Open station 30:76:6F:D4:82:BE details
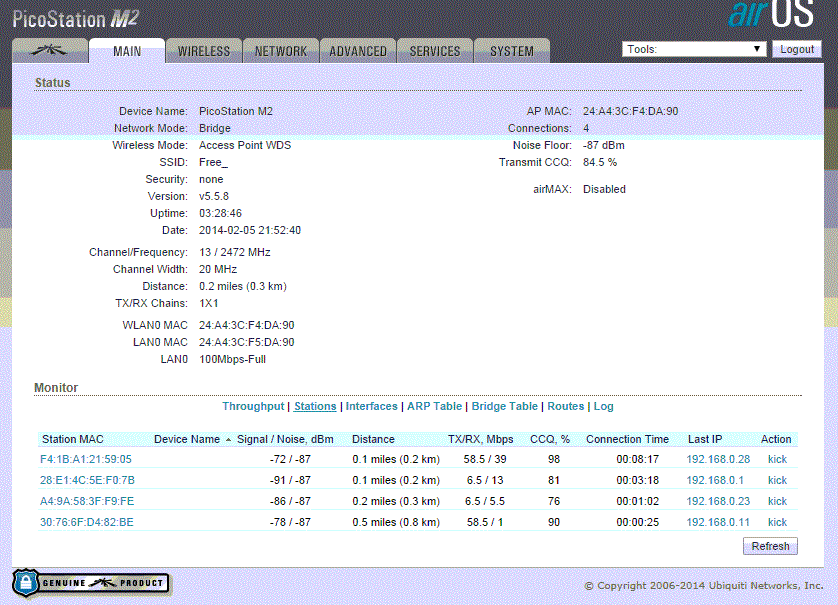Image resolution: width=838 pixels, height=605 pixels. [87, 522]
